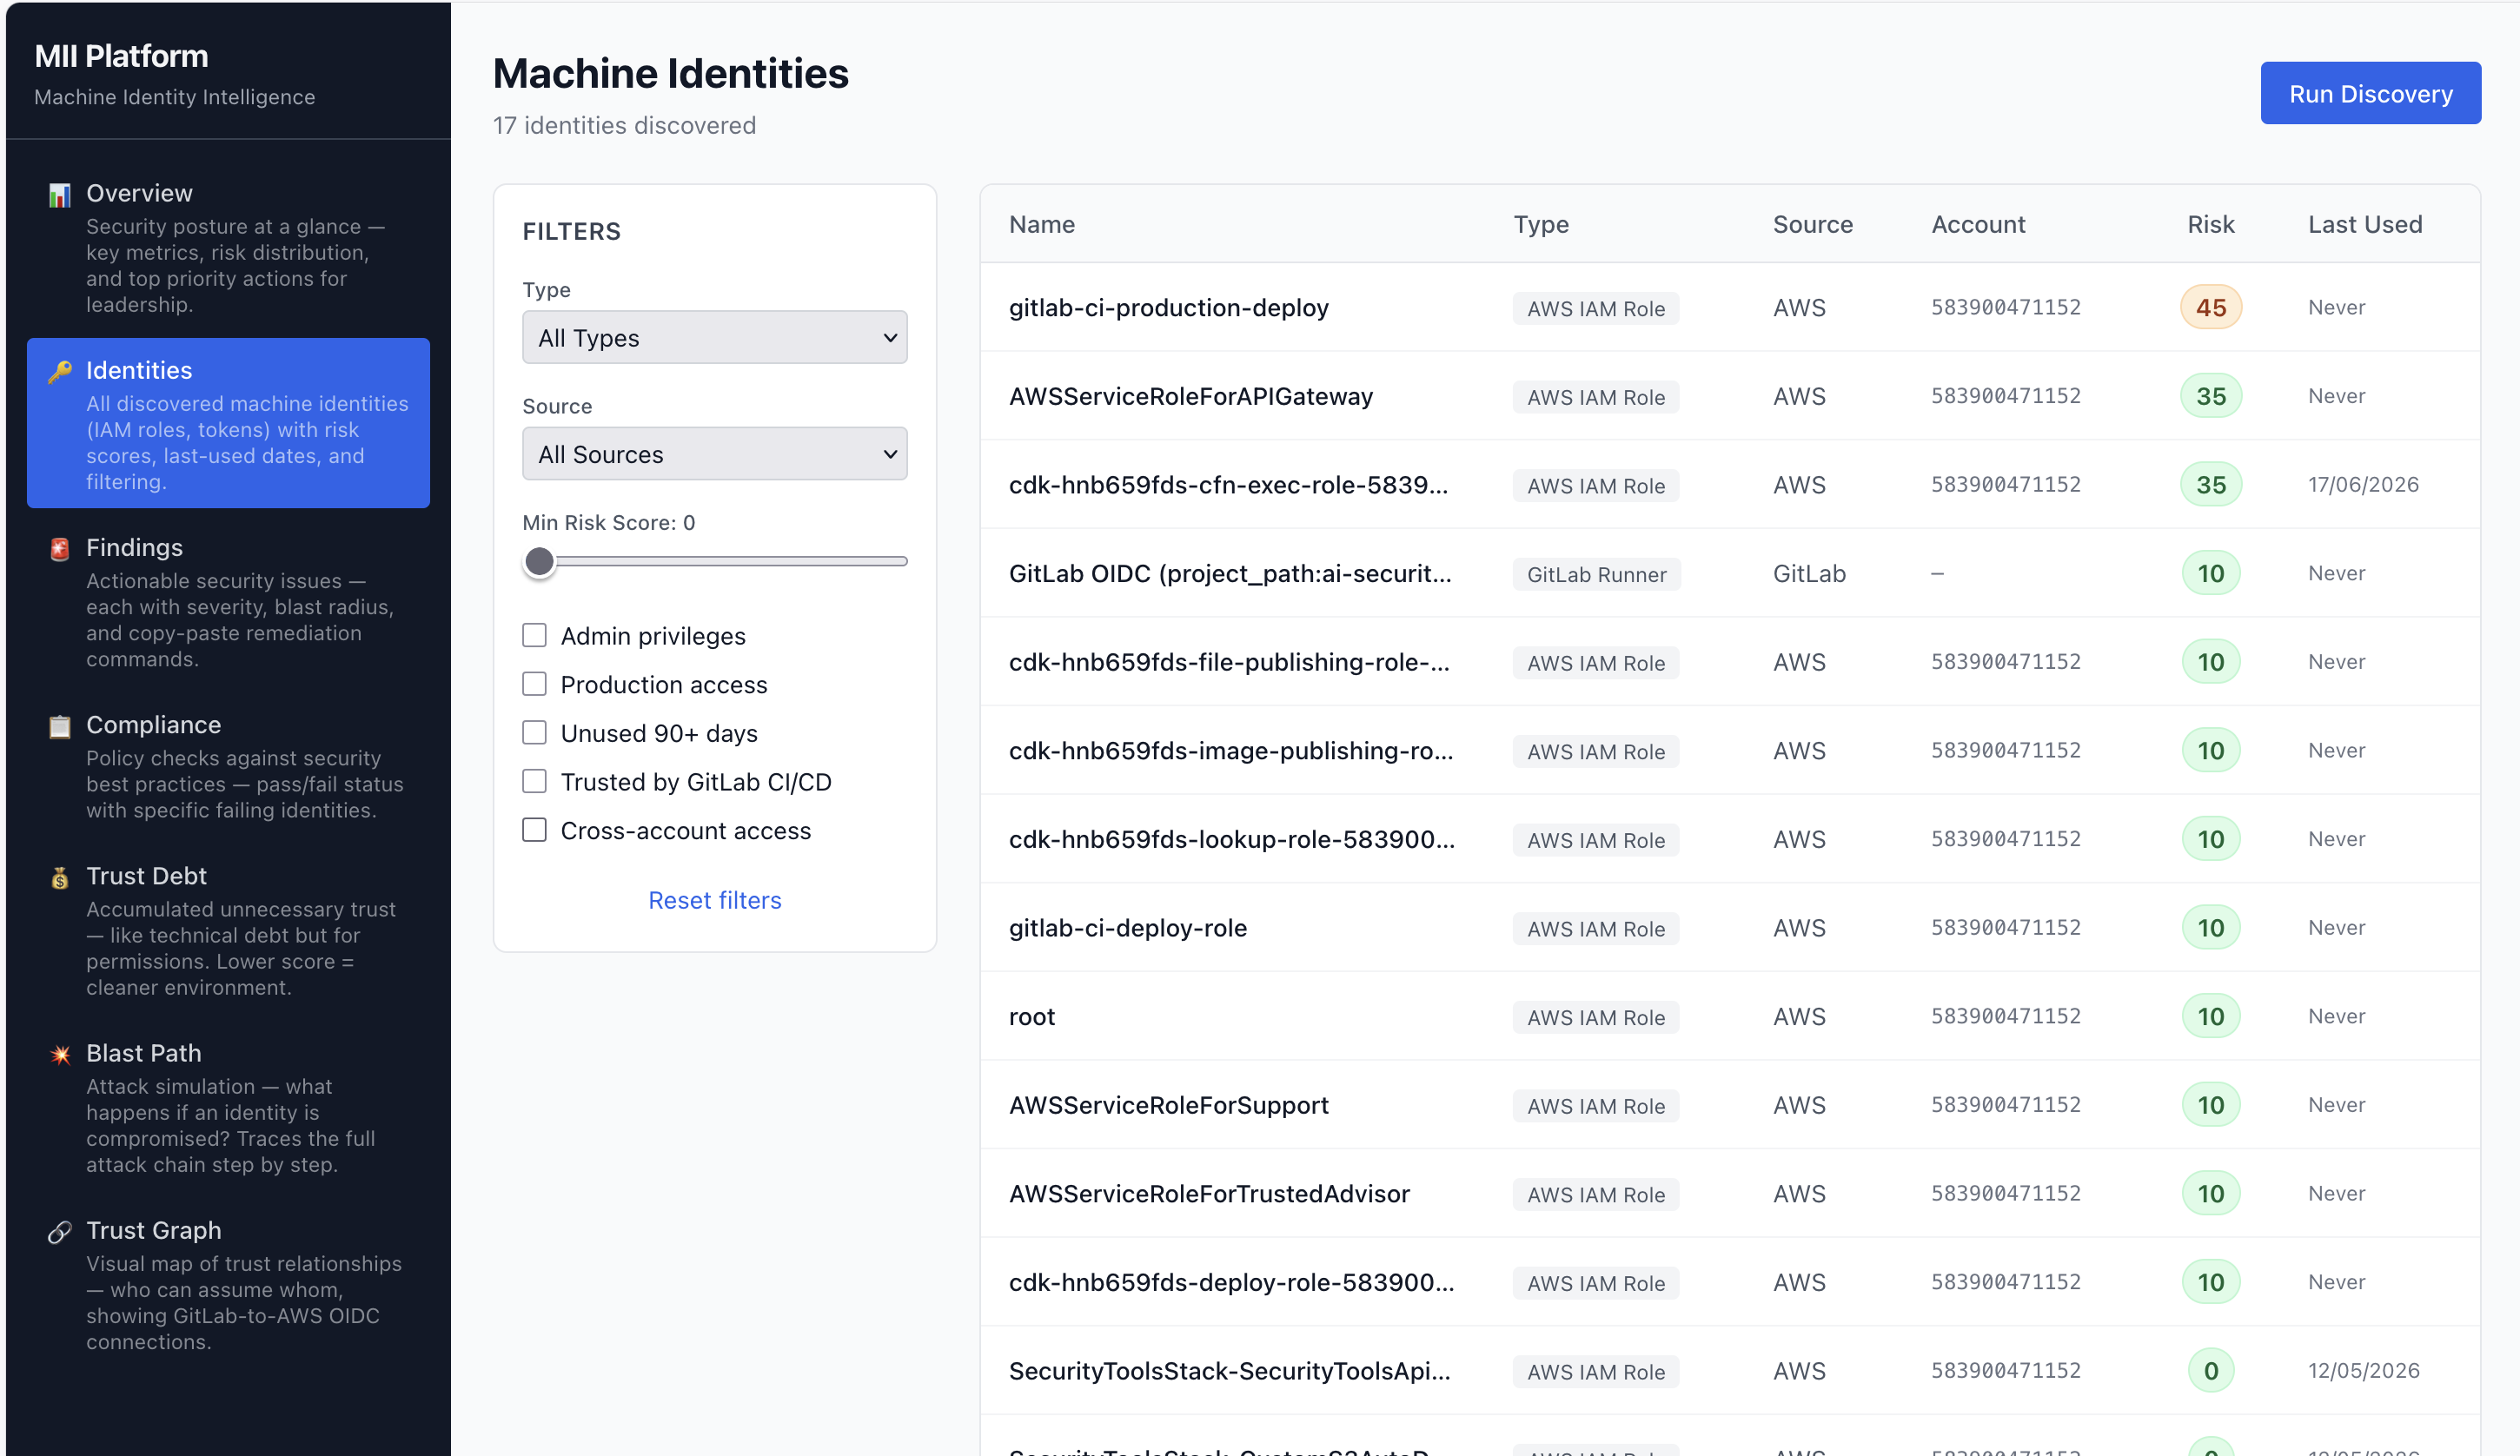Screen dimensions: 2520x1456
Task: Toggle the Unused 90+ days checkbox
Action: click(x=534, y=733)
